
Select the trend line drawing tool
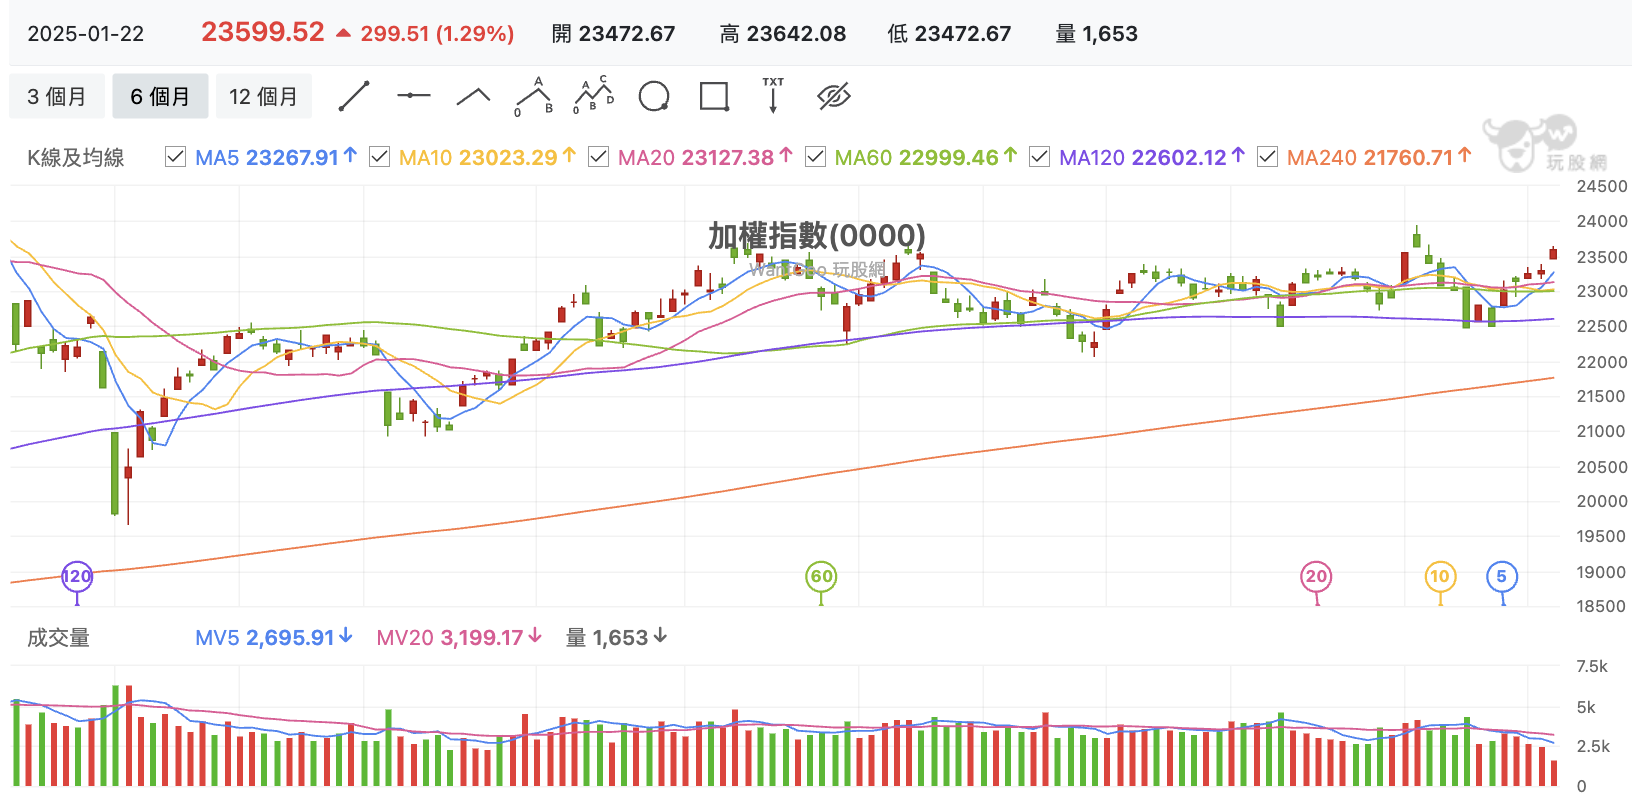[354, 96]
